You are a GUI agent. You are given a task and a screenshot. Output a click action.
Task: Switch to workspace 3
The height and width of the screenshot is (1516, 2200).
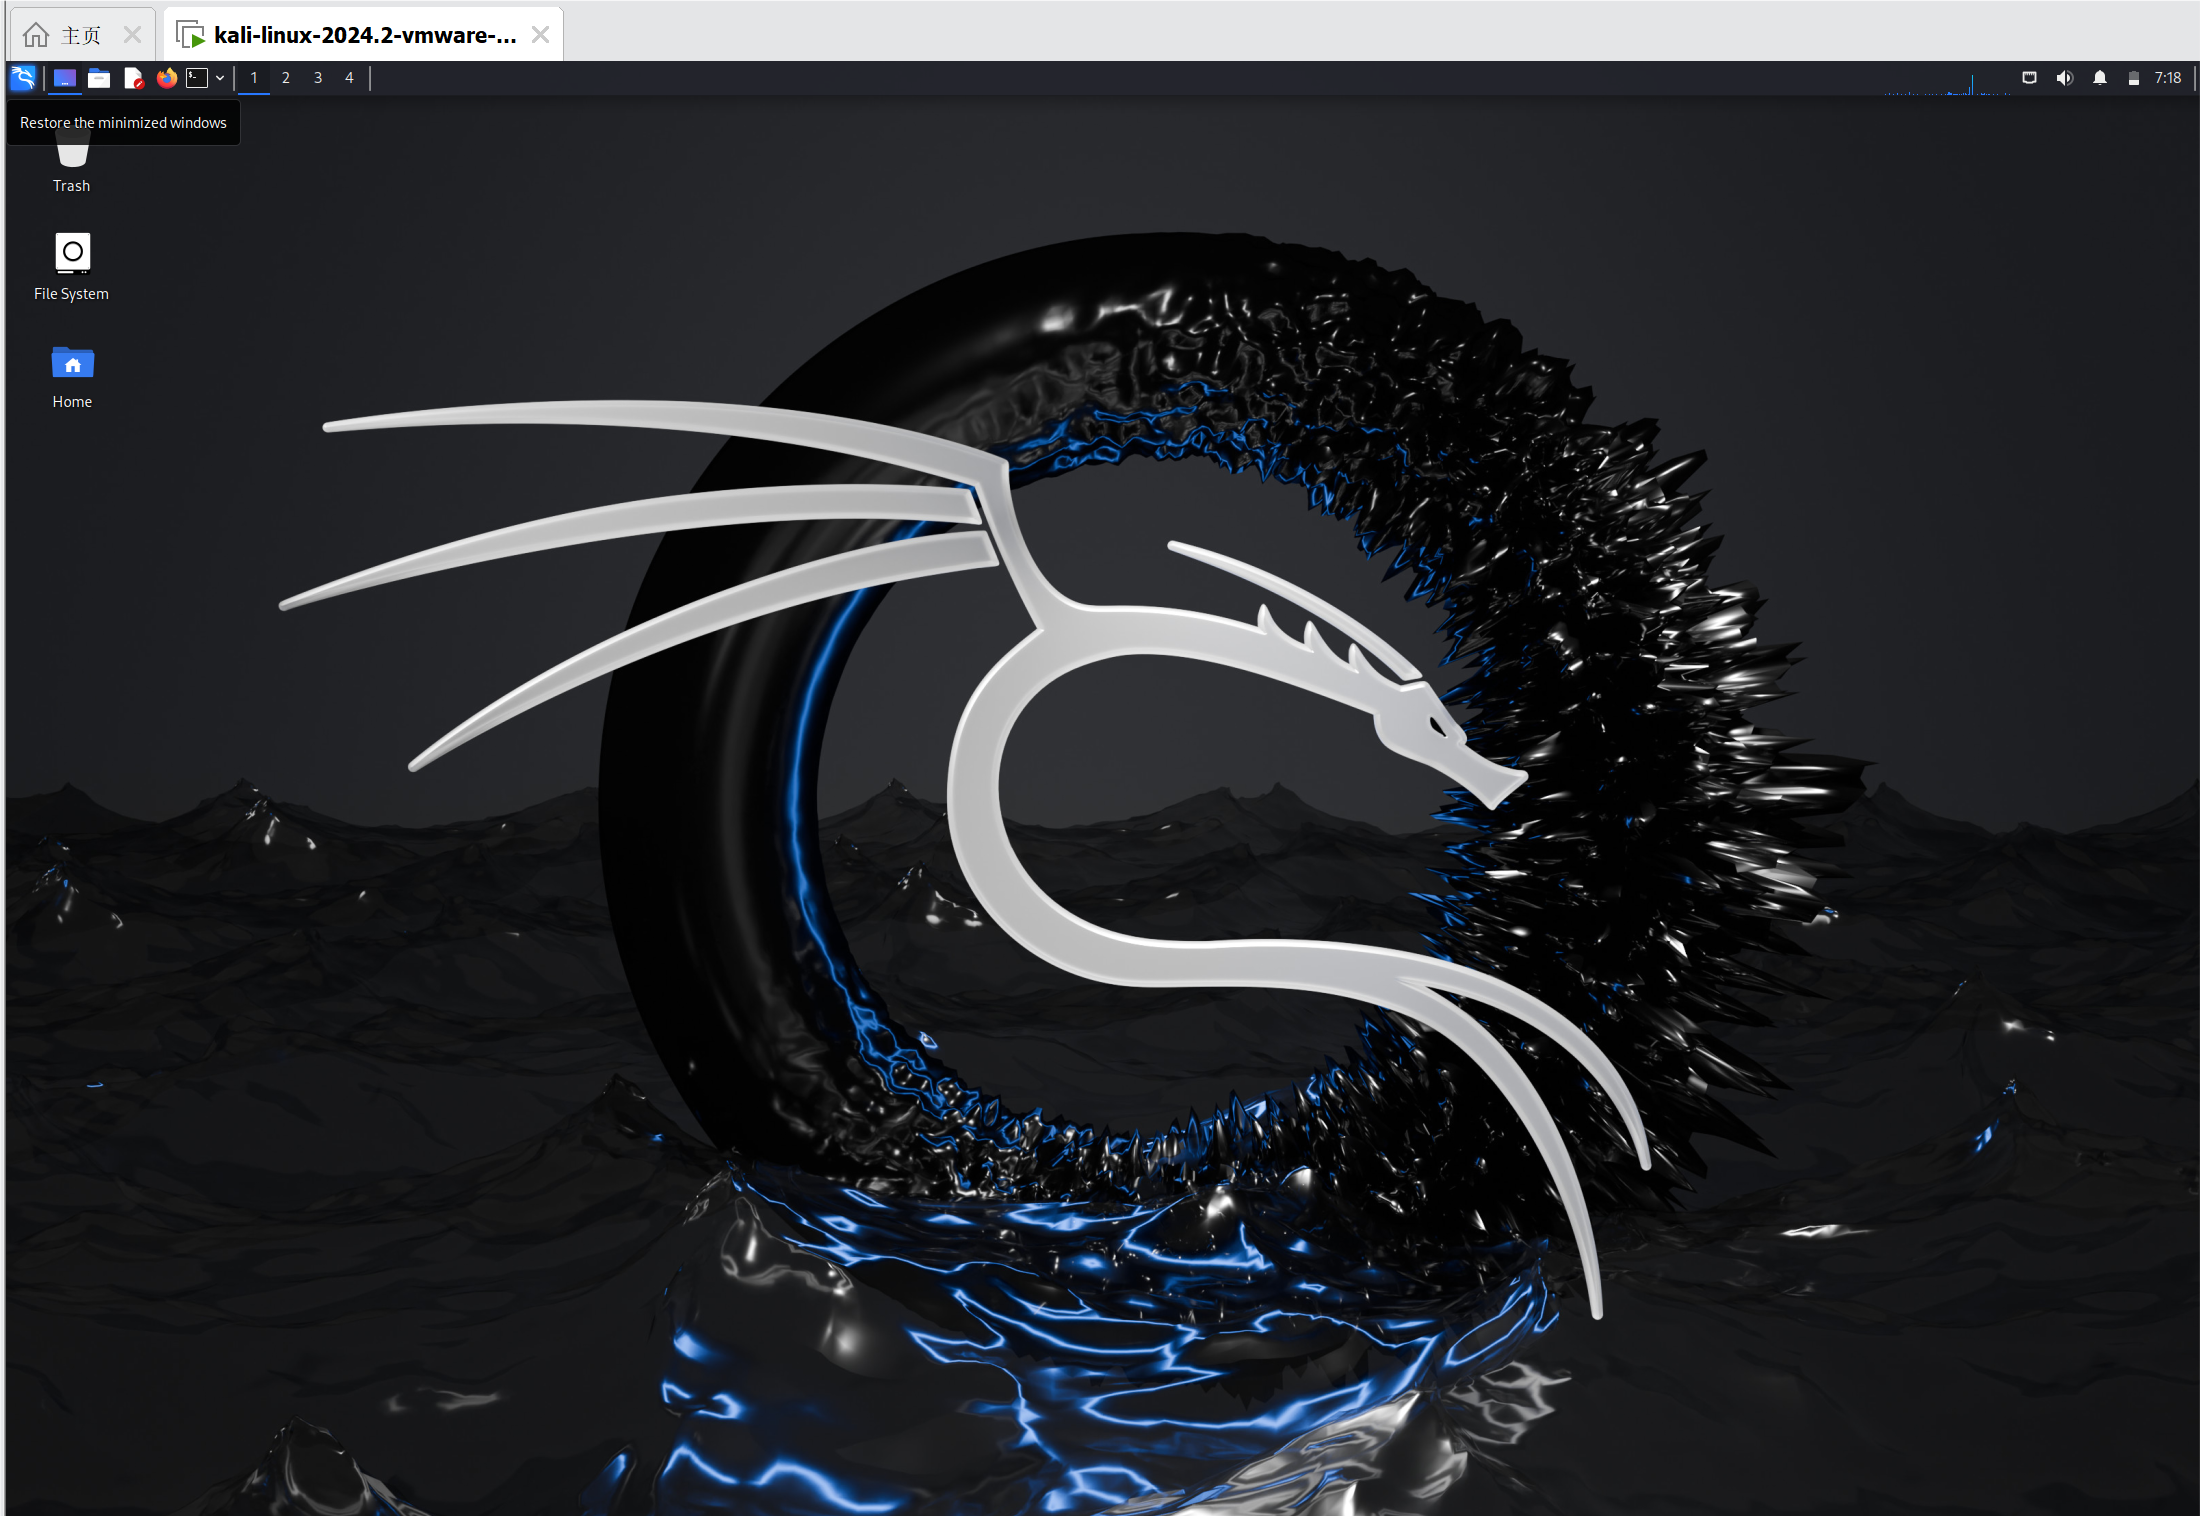[318, 78]
